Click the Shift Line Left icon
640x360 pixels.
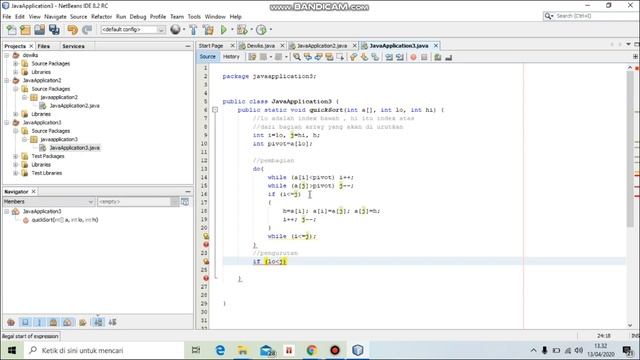click(389, 57)
